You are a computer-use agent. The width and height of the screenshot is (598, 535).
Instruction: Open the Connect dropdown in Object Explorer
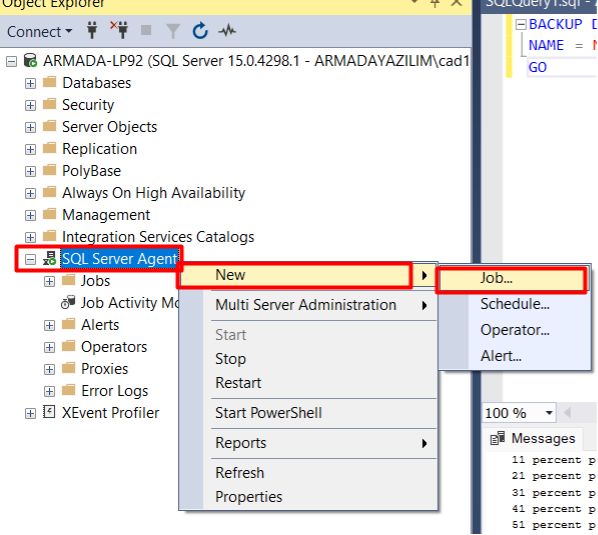click(39, 32)
